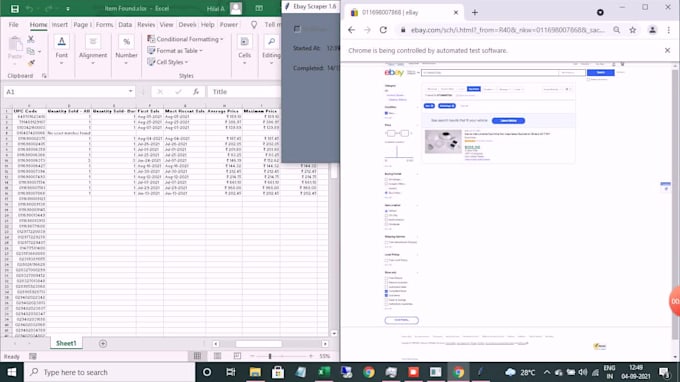Viewport: 680px width, 382px height.
Task: Switch to the View ribbon tab
Action: click(166, 25)
